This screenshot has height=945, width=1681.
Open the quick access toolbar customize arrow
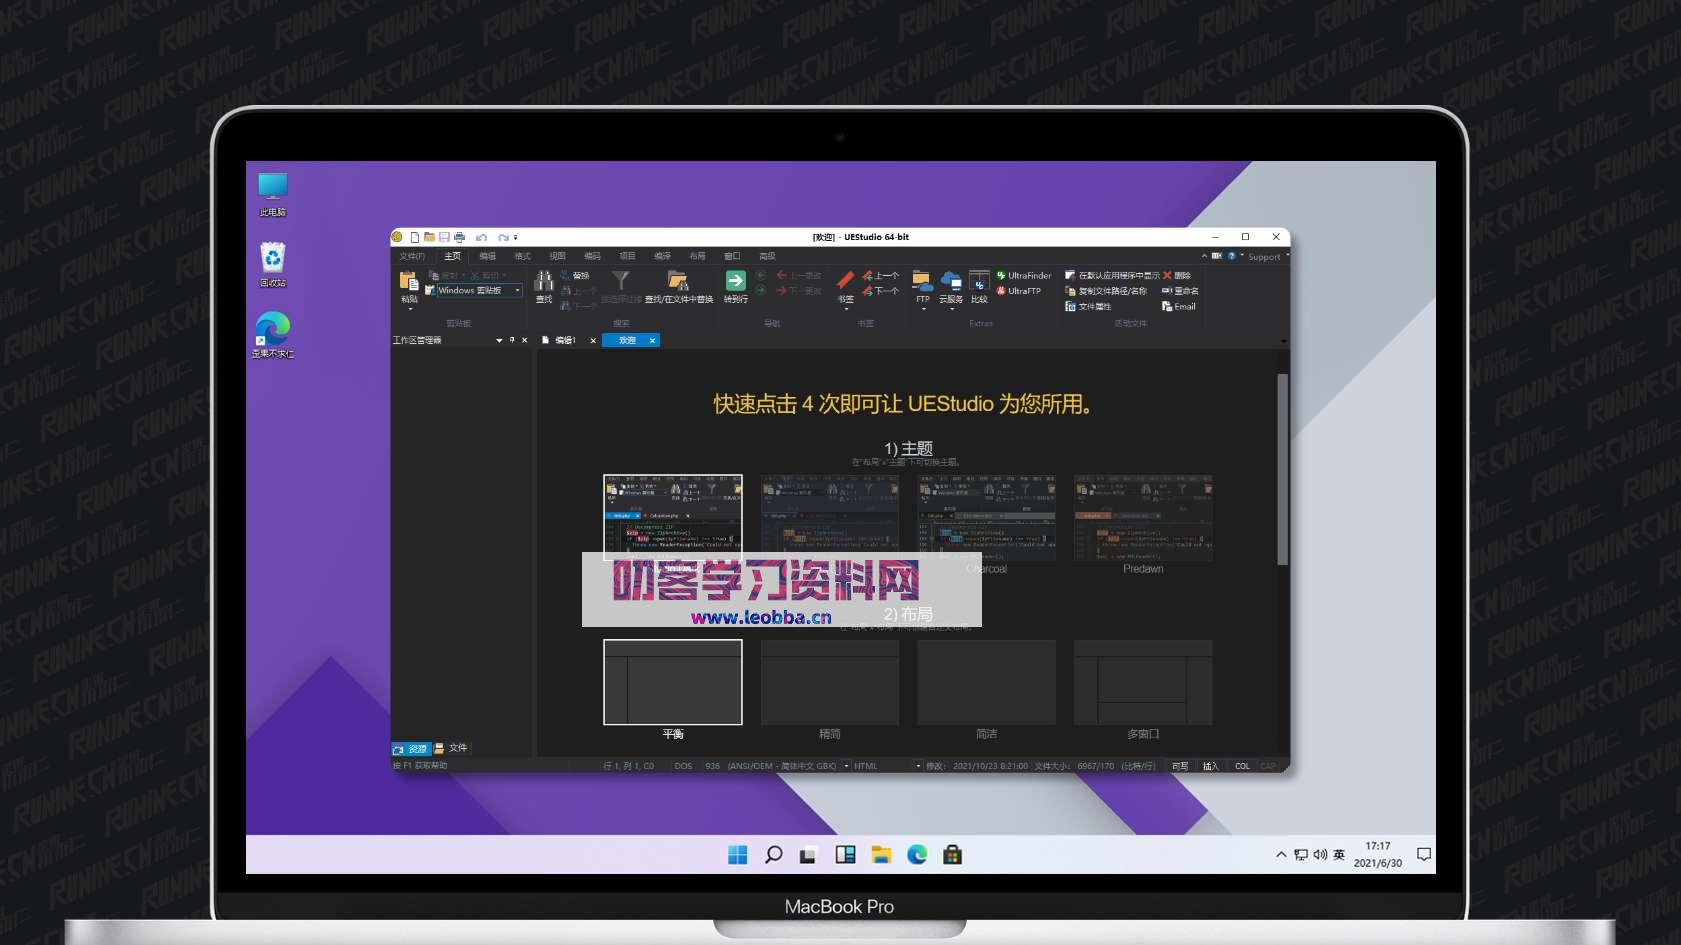pyautogui.click(x=516, y=238)
